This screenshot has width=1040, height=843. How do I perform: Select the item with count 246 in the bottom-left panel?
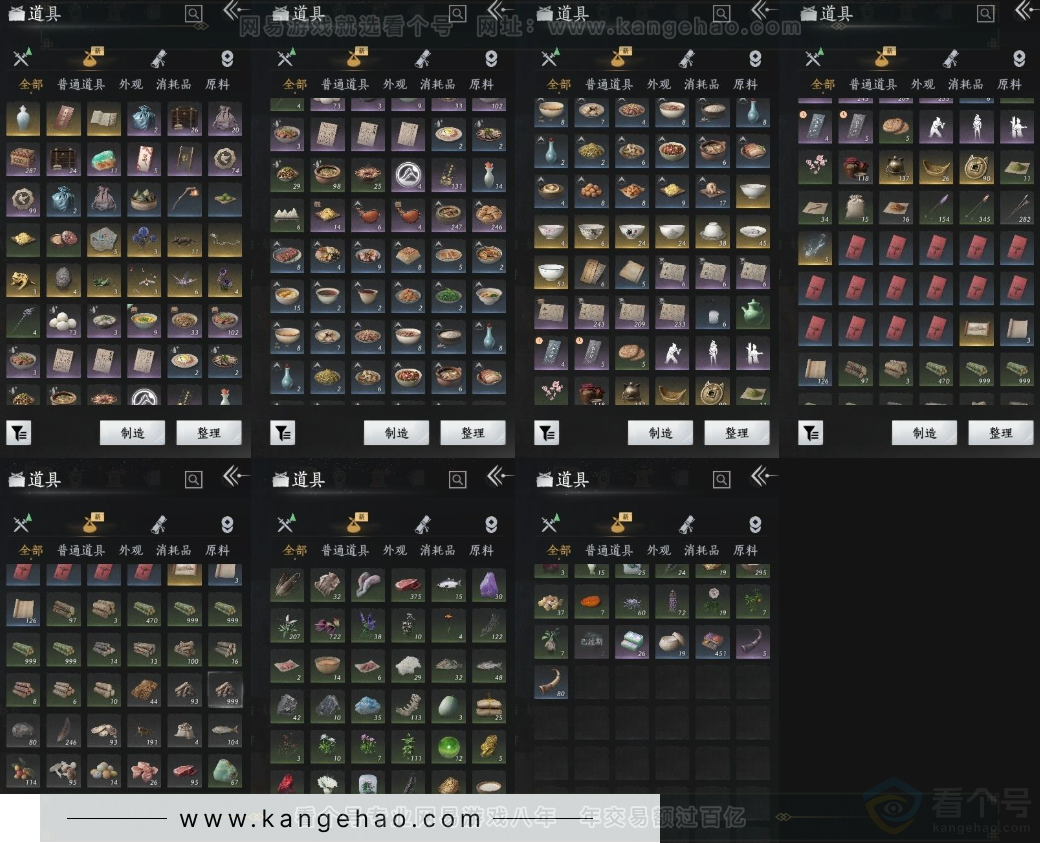tap(64, 730)
